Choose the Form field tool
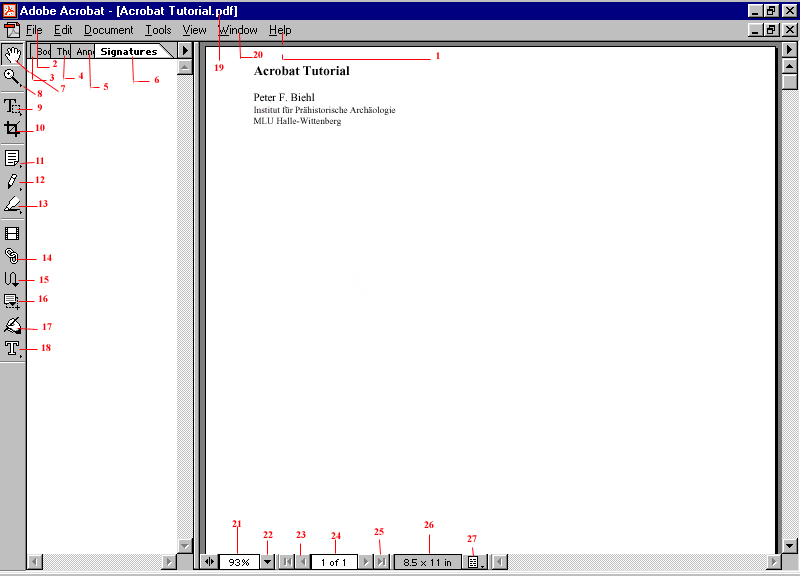 (x=12, y=301)
